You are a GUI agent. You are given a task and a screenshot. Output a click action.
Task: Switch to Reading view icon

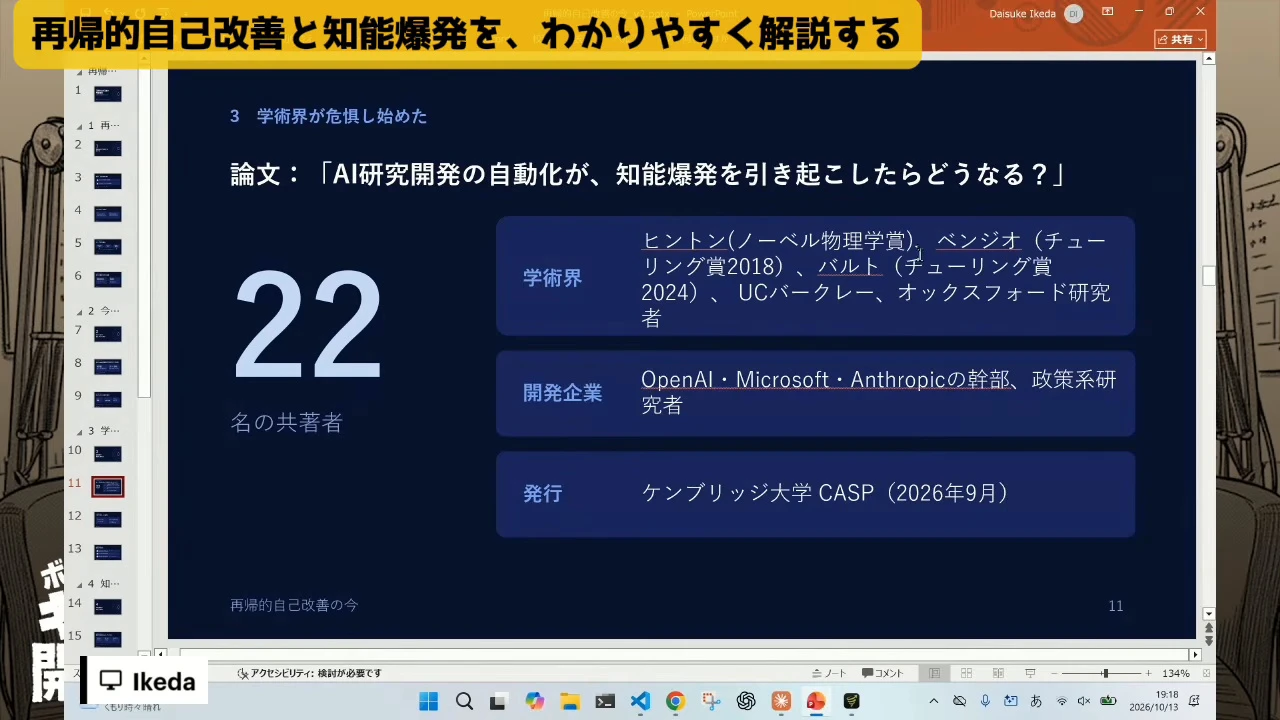[x=998, y=673]
